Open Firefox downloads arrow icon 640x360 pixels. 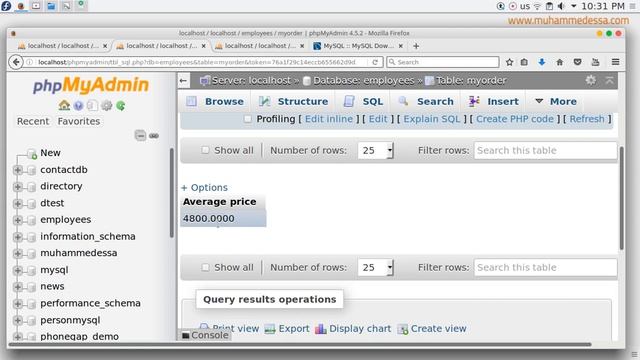(542, 62)
